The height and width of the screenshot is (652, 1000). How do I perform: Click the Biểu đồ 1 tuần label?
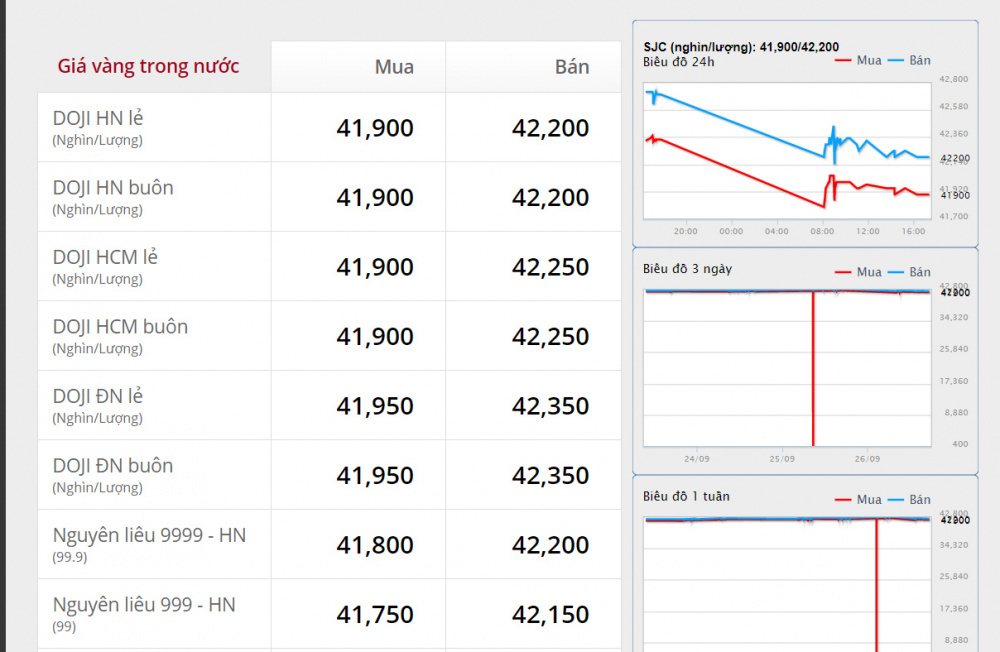[x=686, y=496]
